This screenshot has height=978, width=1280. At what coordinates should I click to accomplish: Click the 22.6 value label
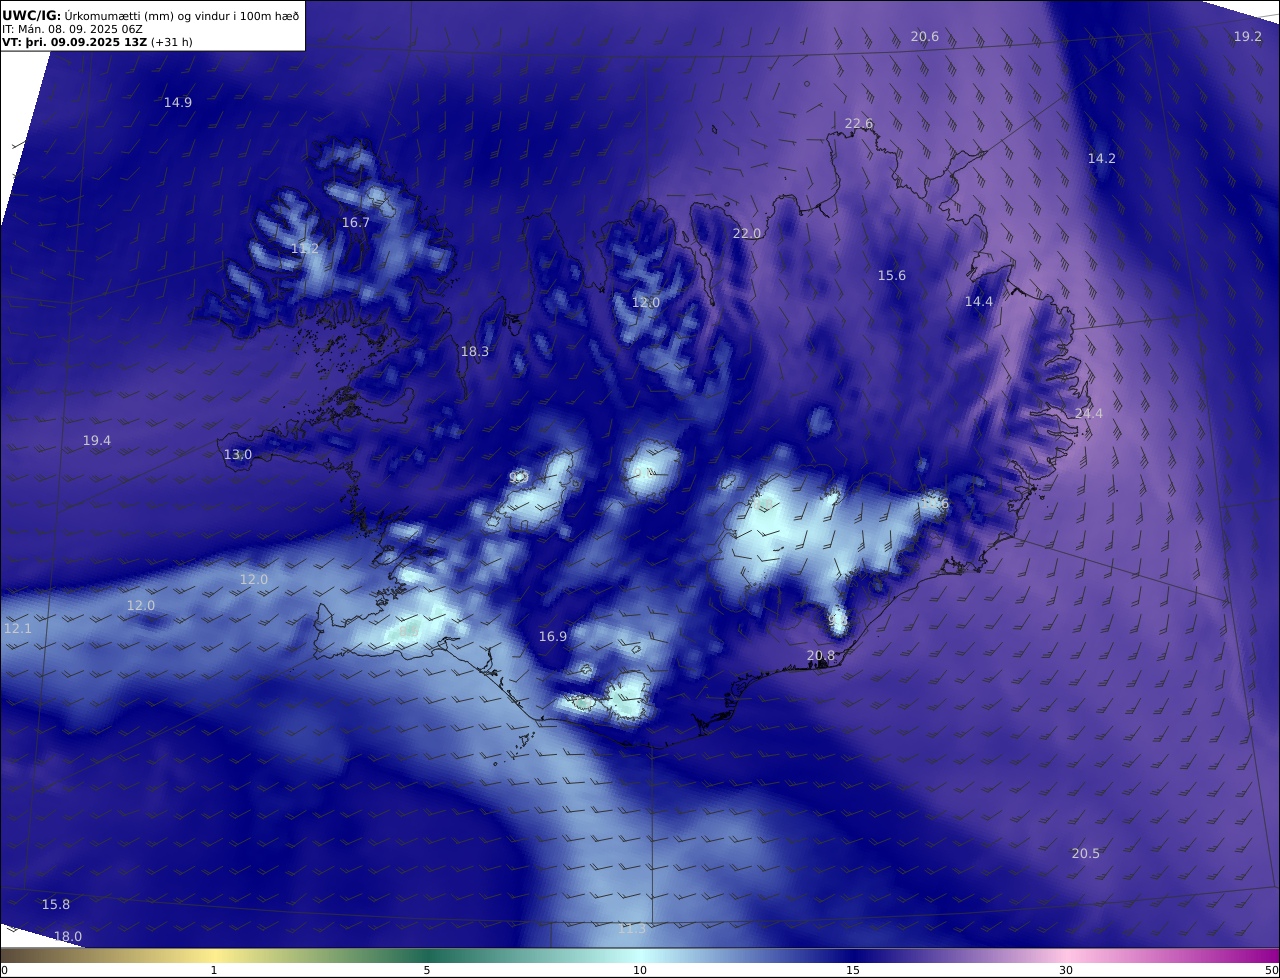tap(859, 124)
